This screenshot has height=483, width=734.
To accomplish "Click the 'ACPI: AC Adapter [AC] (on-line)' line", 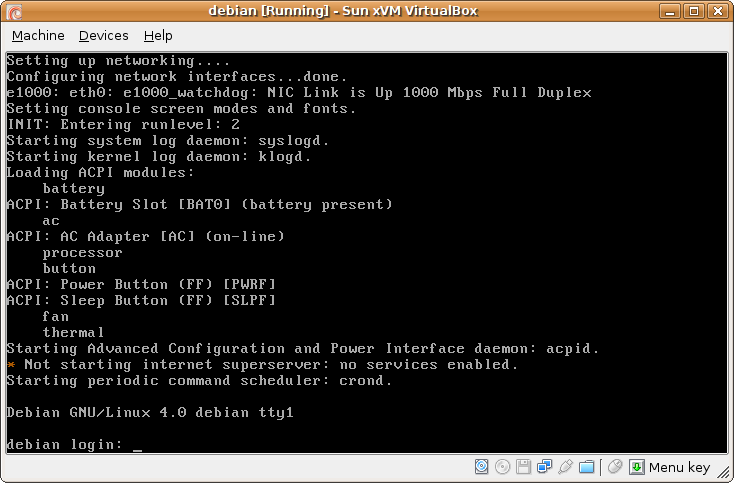I will (146, 236).
